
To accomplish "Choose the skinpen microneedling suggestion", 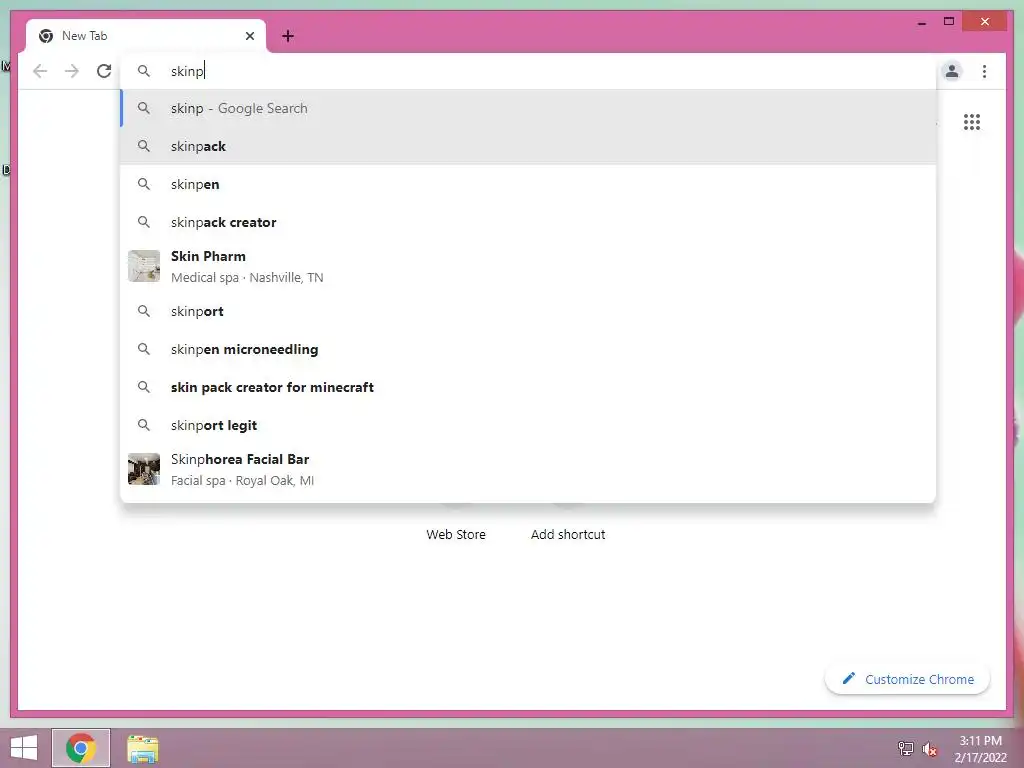I will pyautogui.click(x=528, y=349).
